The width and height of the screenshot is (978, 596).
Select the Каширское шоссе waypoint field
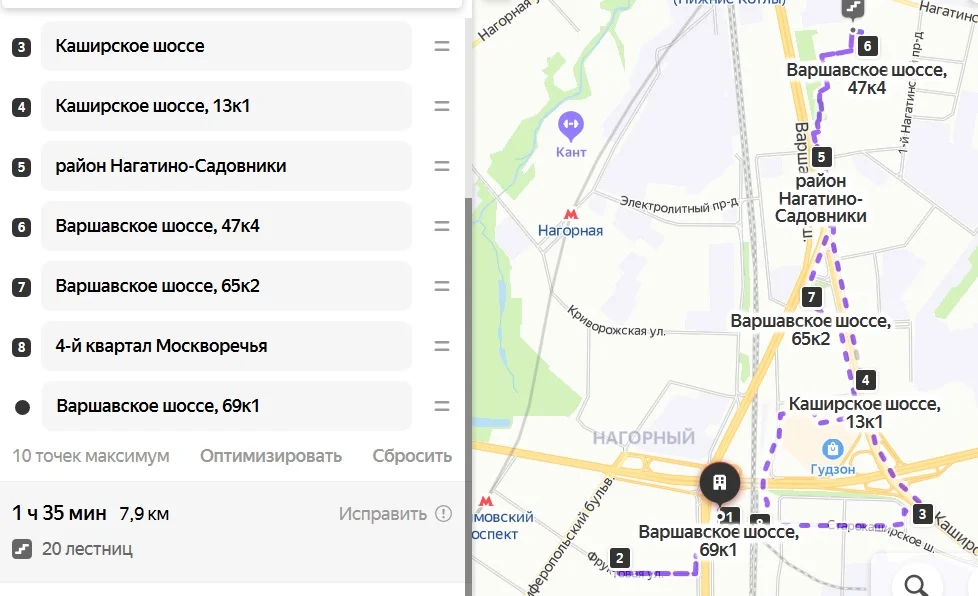click(x=226, y=46)
